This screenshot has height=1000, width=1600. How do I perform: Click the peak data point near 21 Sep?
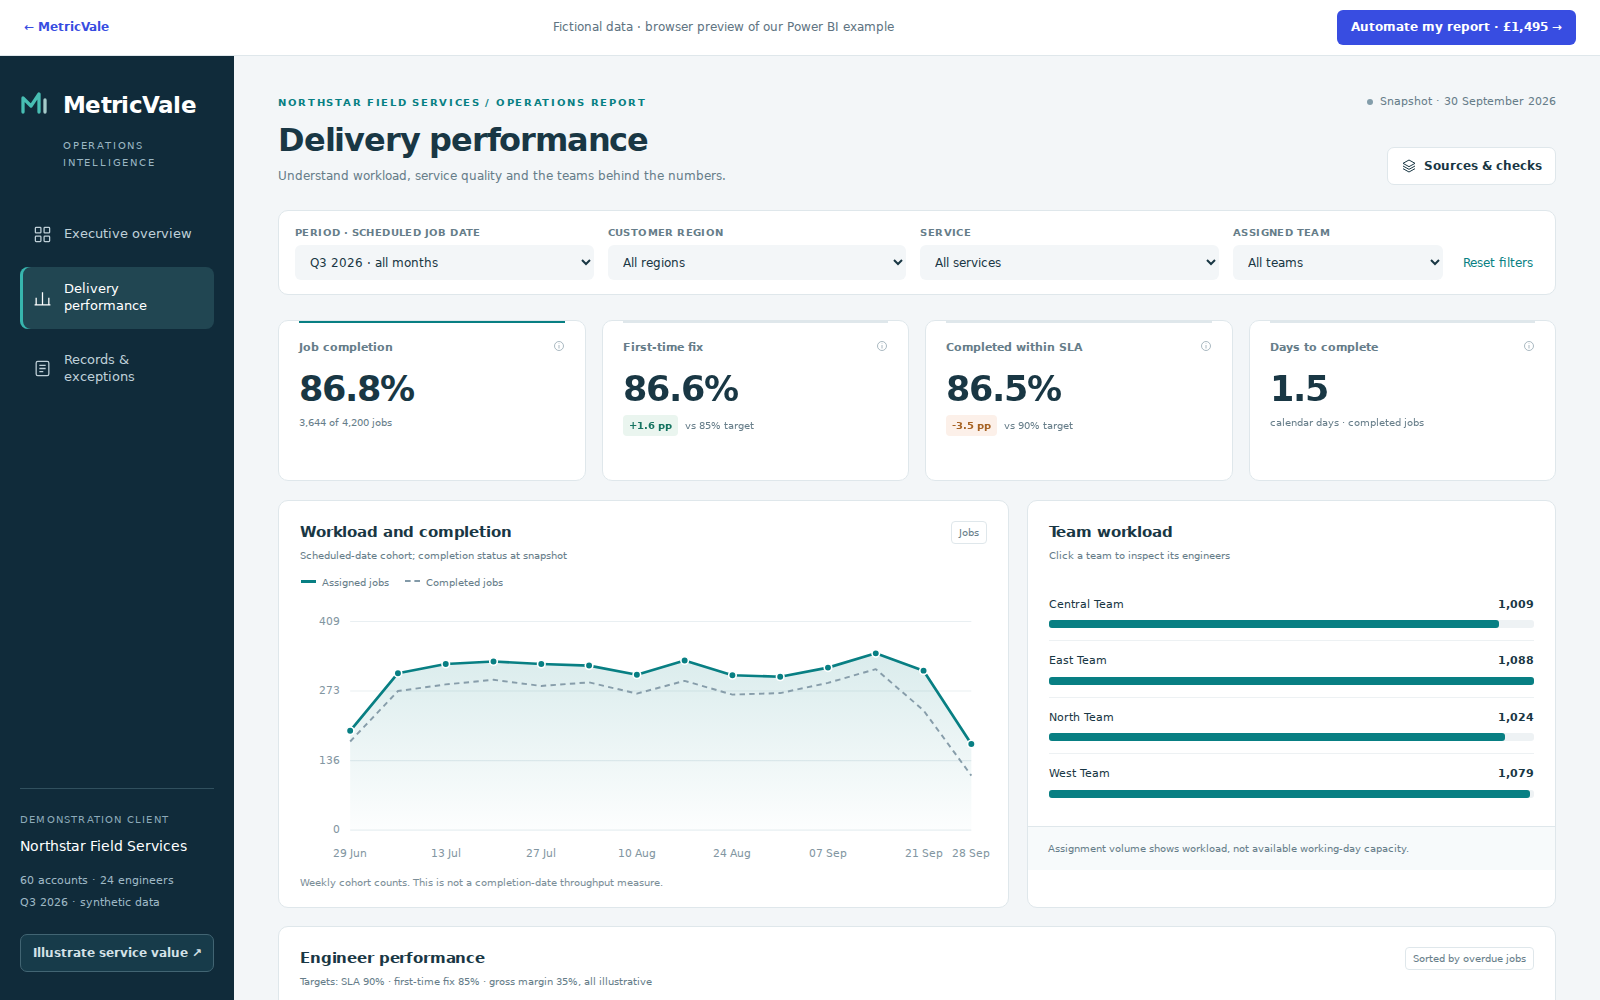[x=876, y=654]
